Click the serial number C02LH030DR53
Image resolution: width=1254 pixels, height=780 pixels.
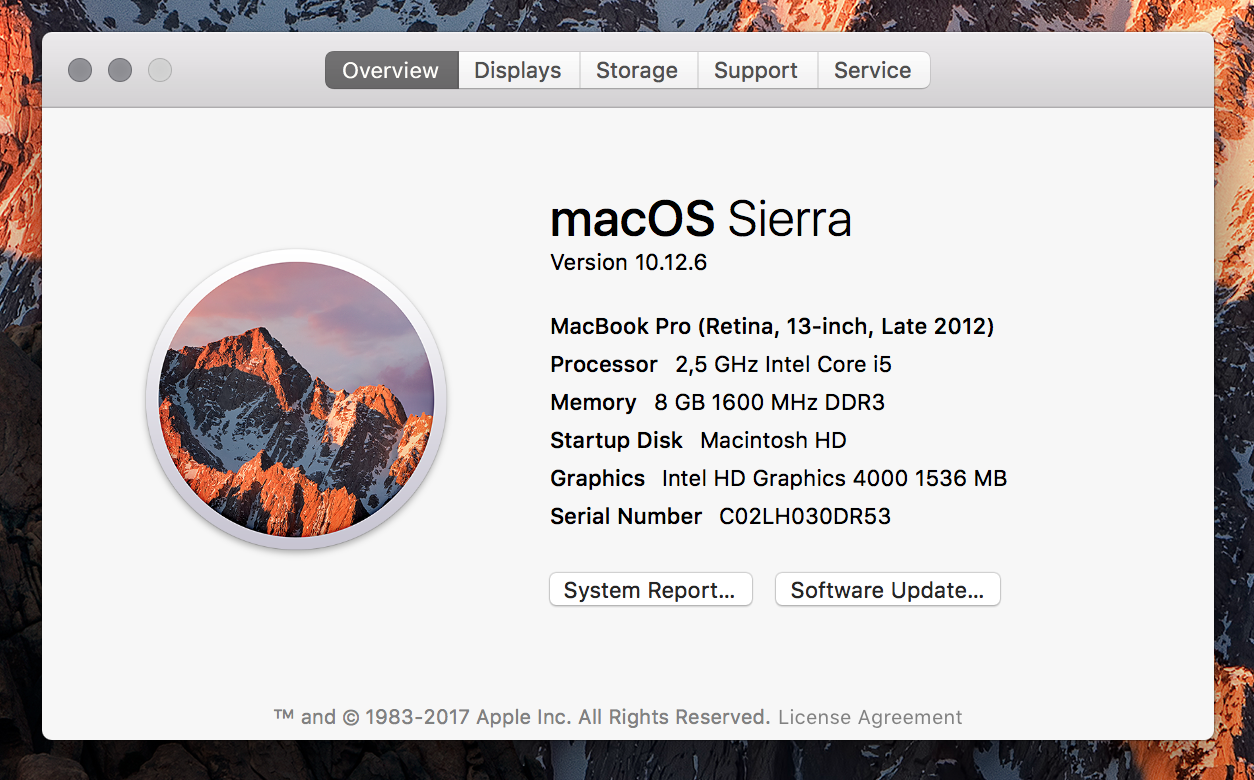pyautogui.click(x=805, y=516)
